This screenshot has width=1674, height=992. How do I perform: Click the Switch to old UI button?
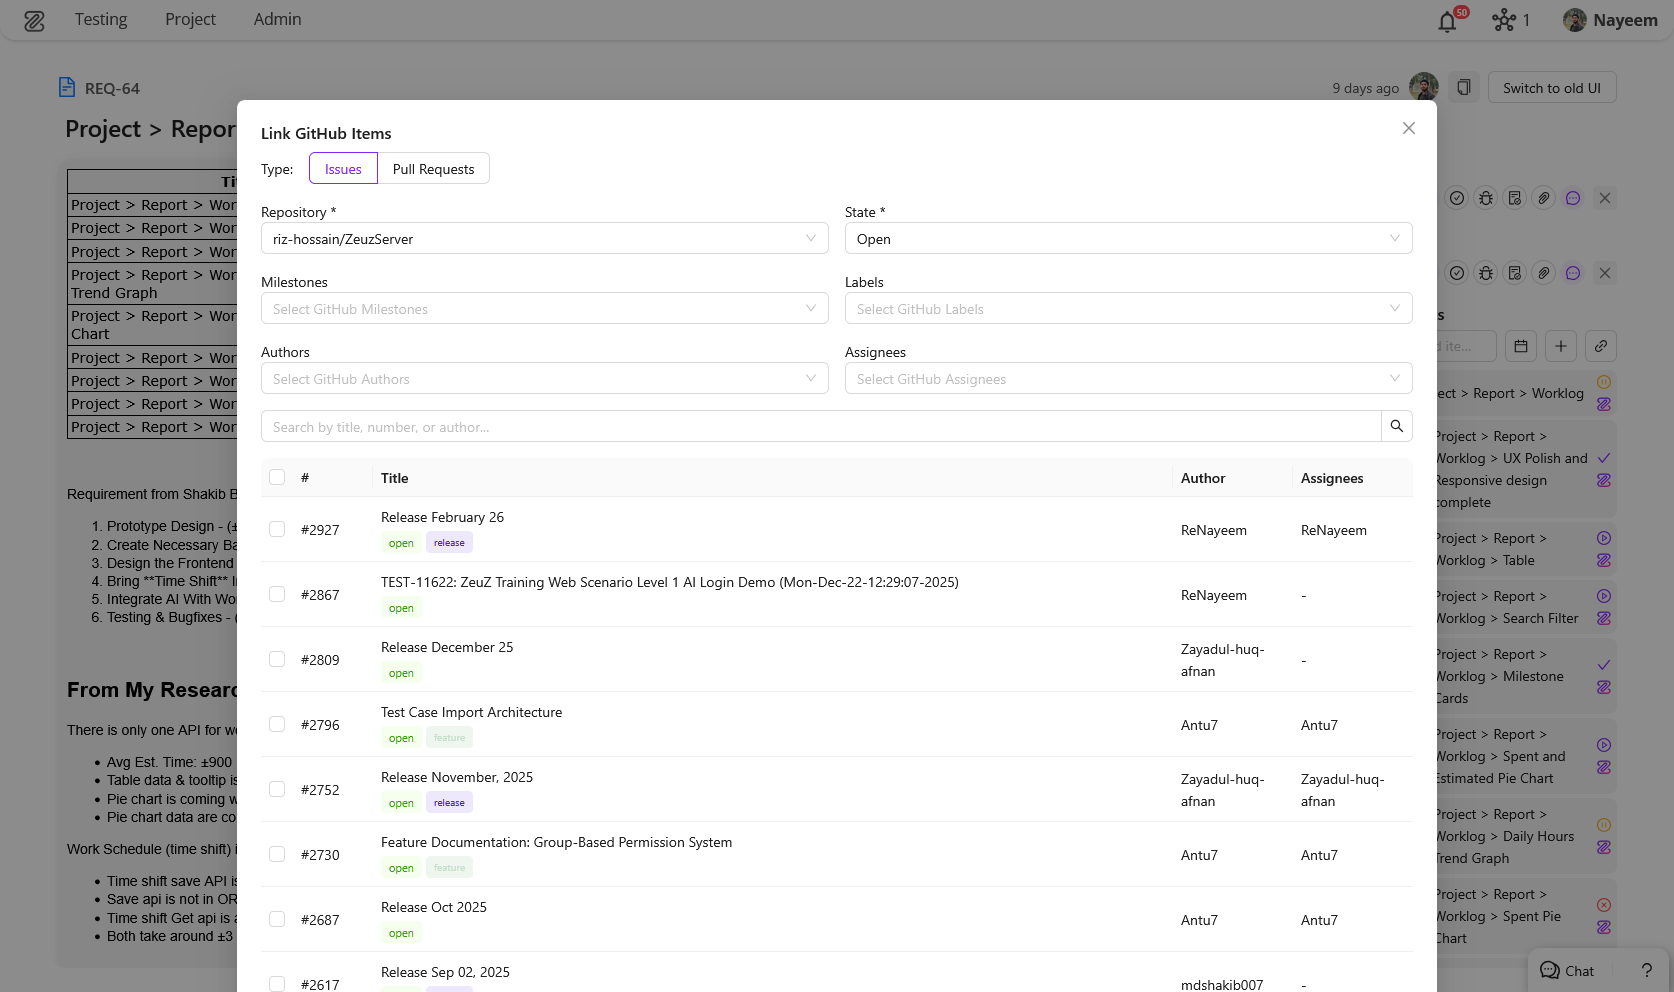point(1552,87)
